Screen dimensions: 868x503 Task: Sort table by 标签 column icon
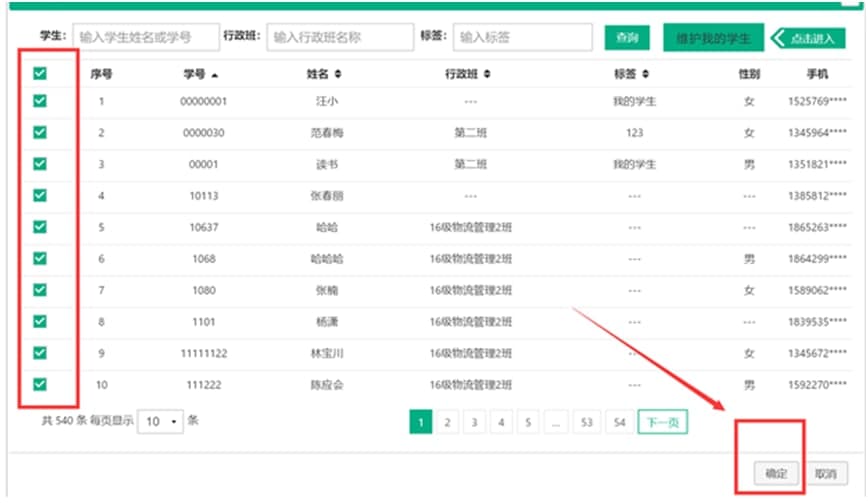point(645,75)
